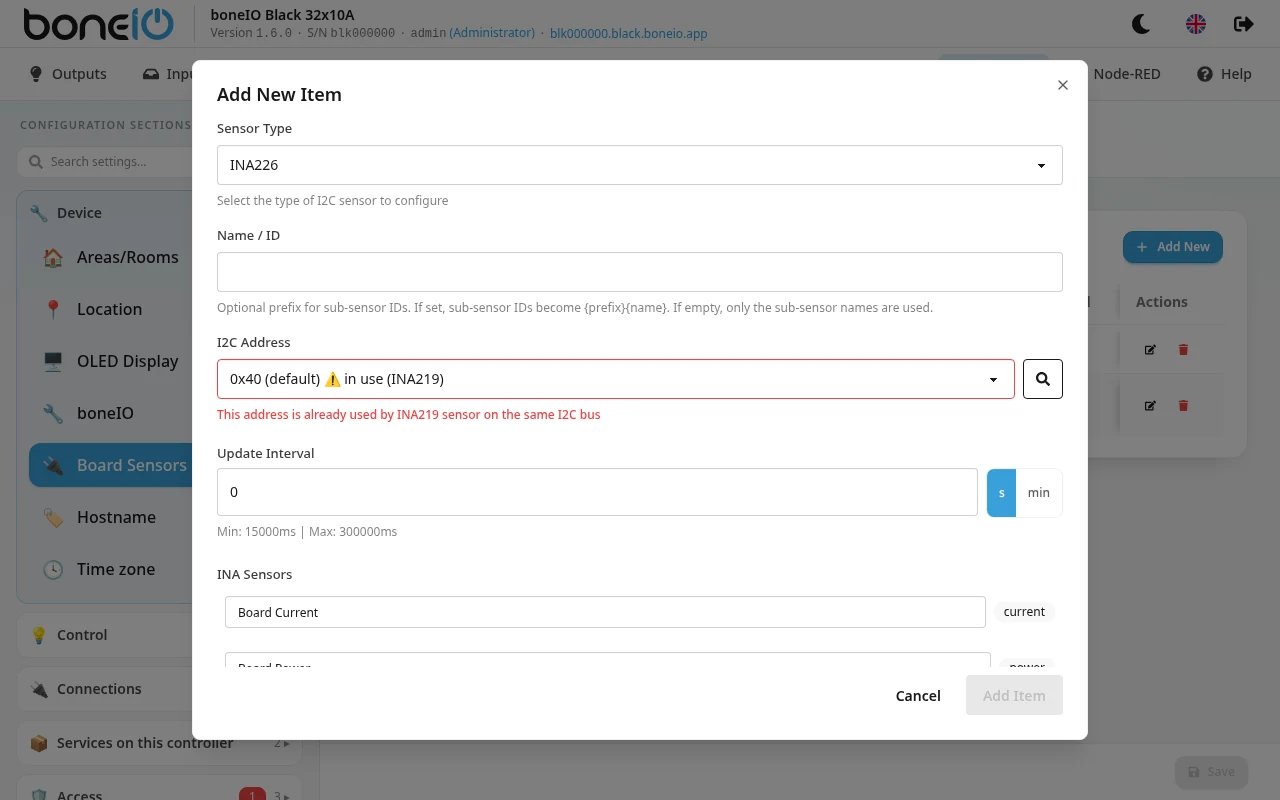Click the 'current' sensor type tag

[1024, 612]
